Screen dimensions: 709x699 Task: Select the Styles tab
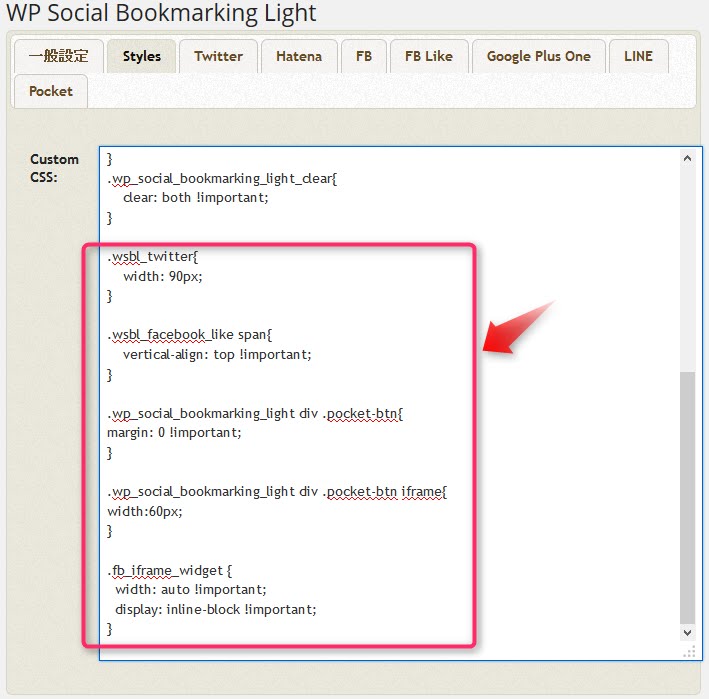pyautogui.click(x=142, y=56)
